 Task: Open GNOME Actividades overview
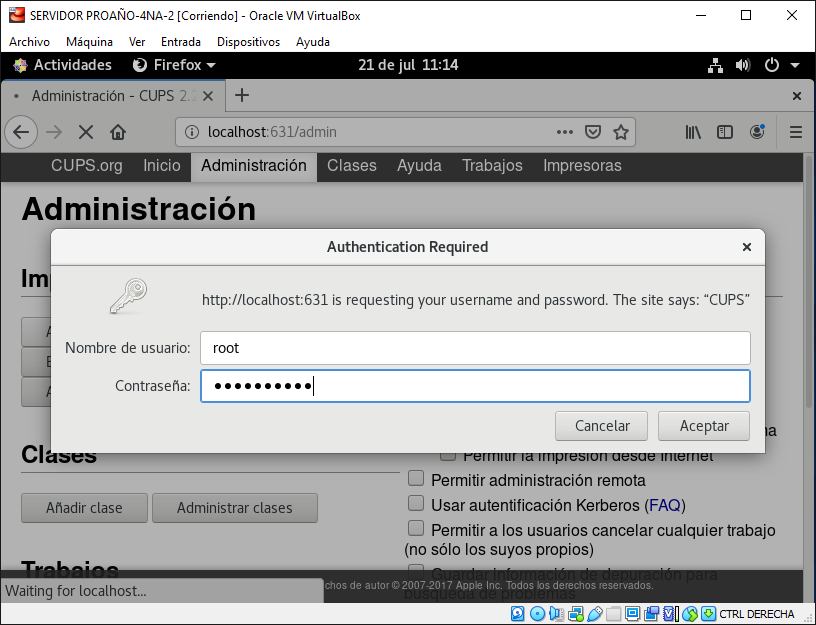(62, 65)
